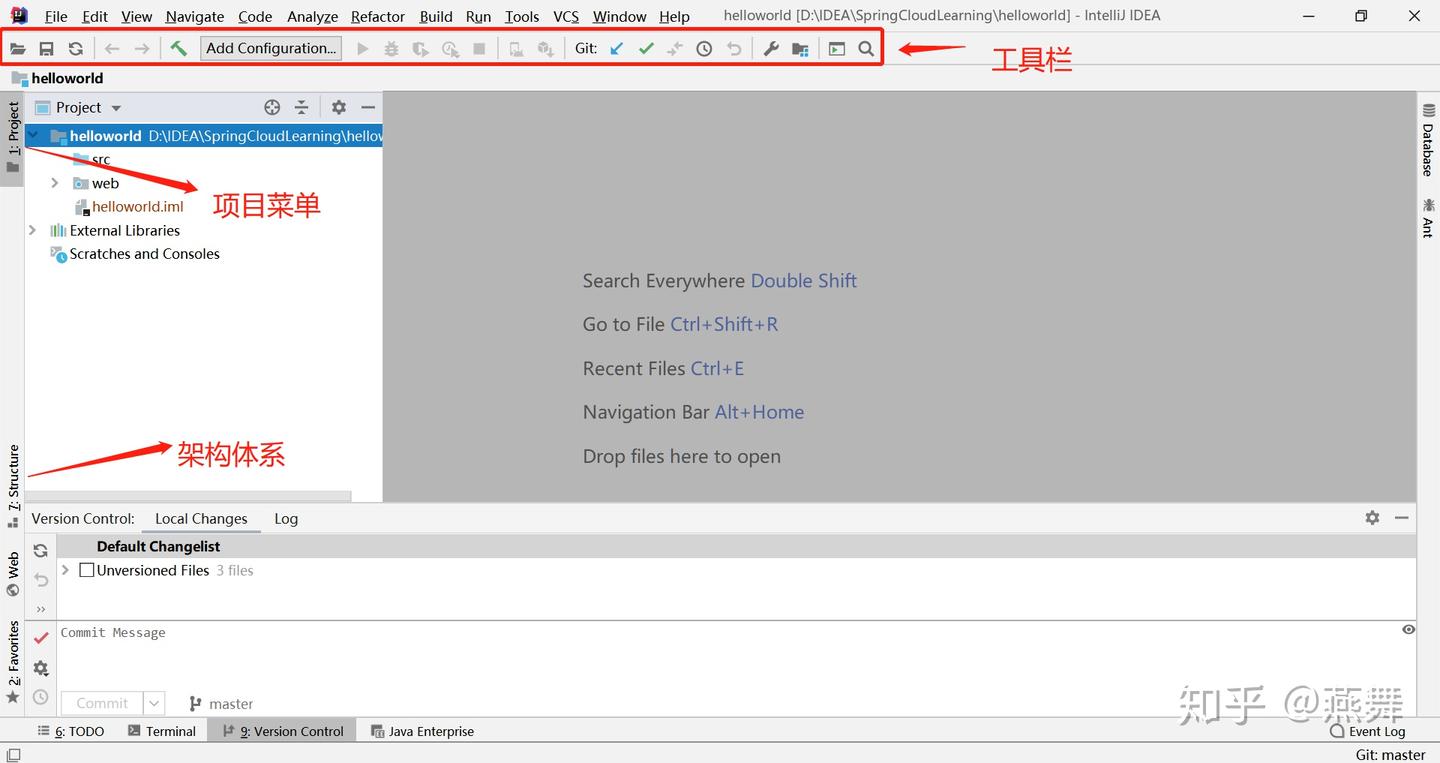Open the Terminal tool window tab

pyautogui.click(x=162, y=731)
